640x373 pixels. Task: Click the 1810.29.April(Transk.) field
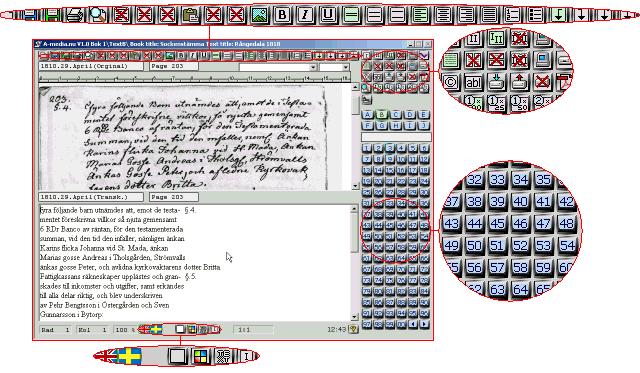tap(91, 197)
